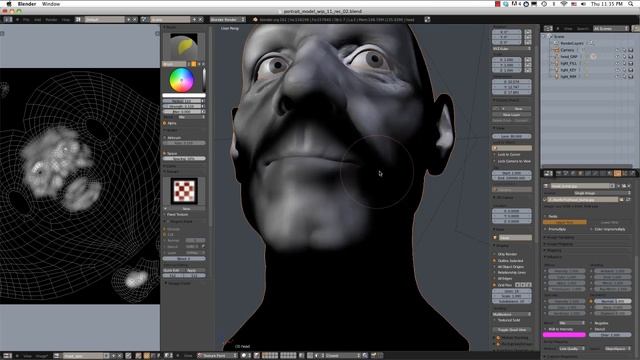Click New under the brush texture preview
640x360 pixels.
point(186,209)
